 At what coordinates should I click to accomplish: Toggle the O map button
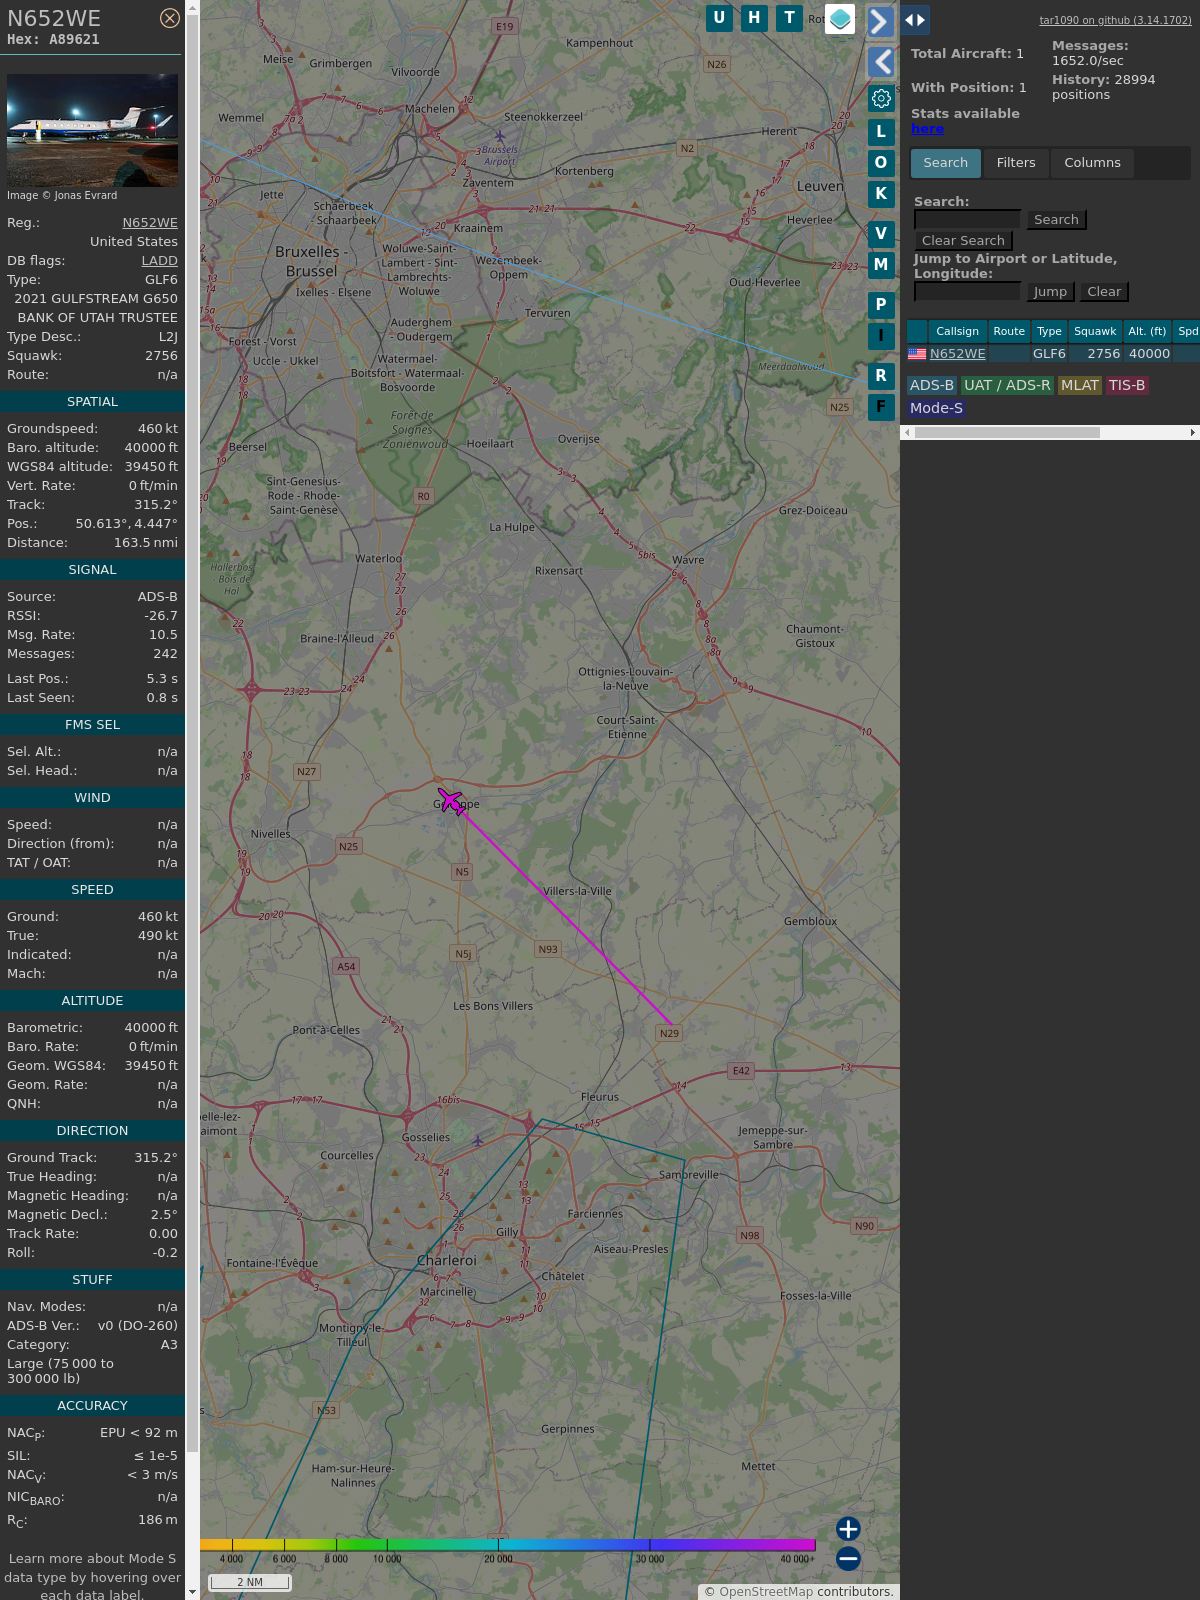click(x=881, y=162)
